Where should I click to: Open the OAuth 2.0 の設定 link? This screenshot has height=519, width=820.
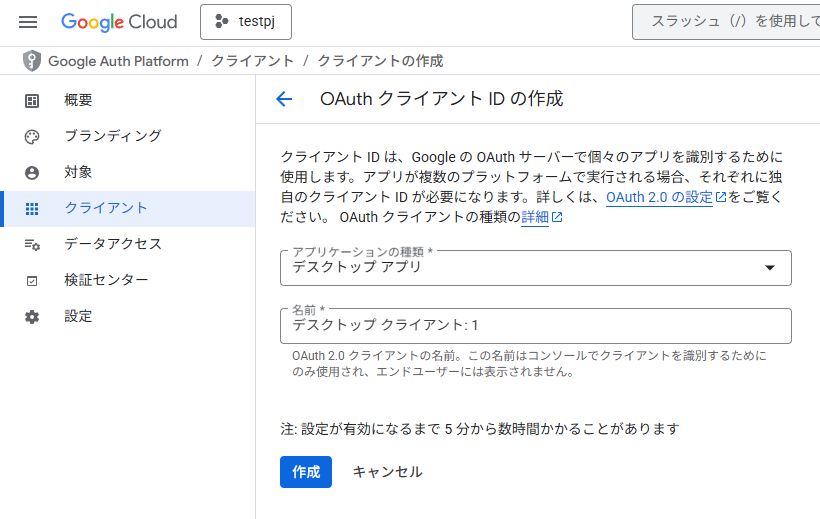pos(659,197)
